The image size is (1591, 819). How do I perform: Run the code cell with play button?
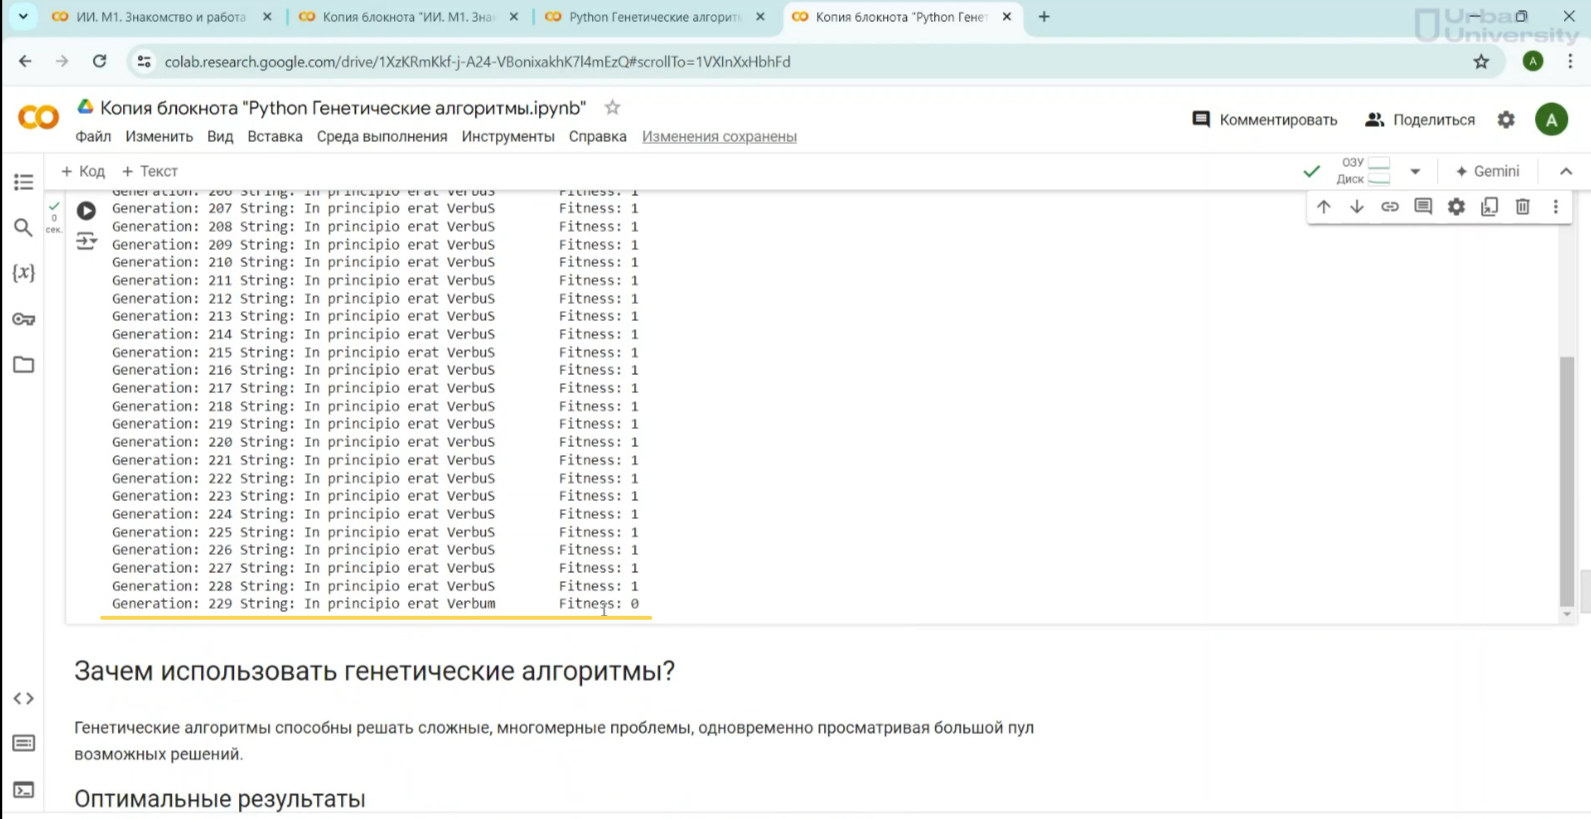pos(87,211)
